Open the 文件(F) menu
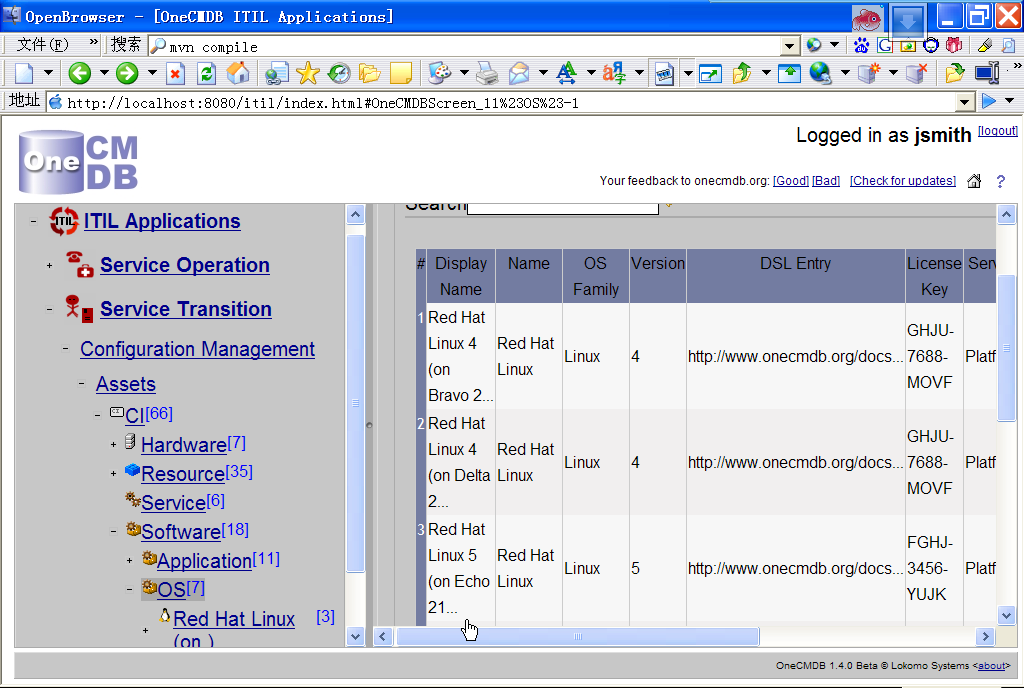 point(42,45)
